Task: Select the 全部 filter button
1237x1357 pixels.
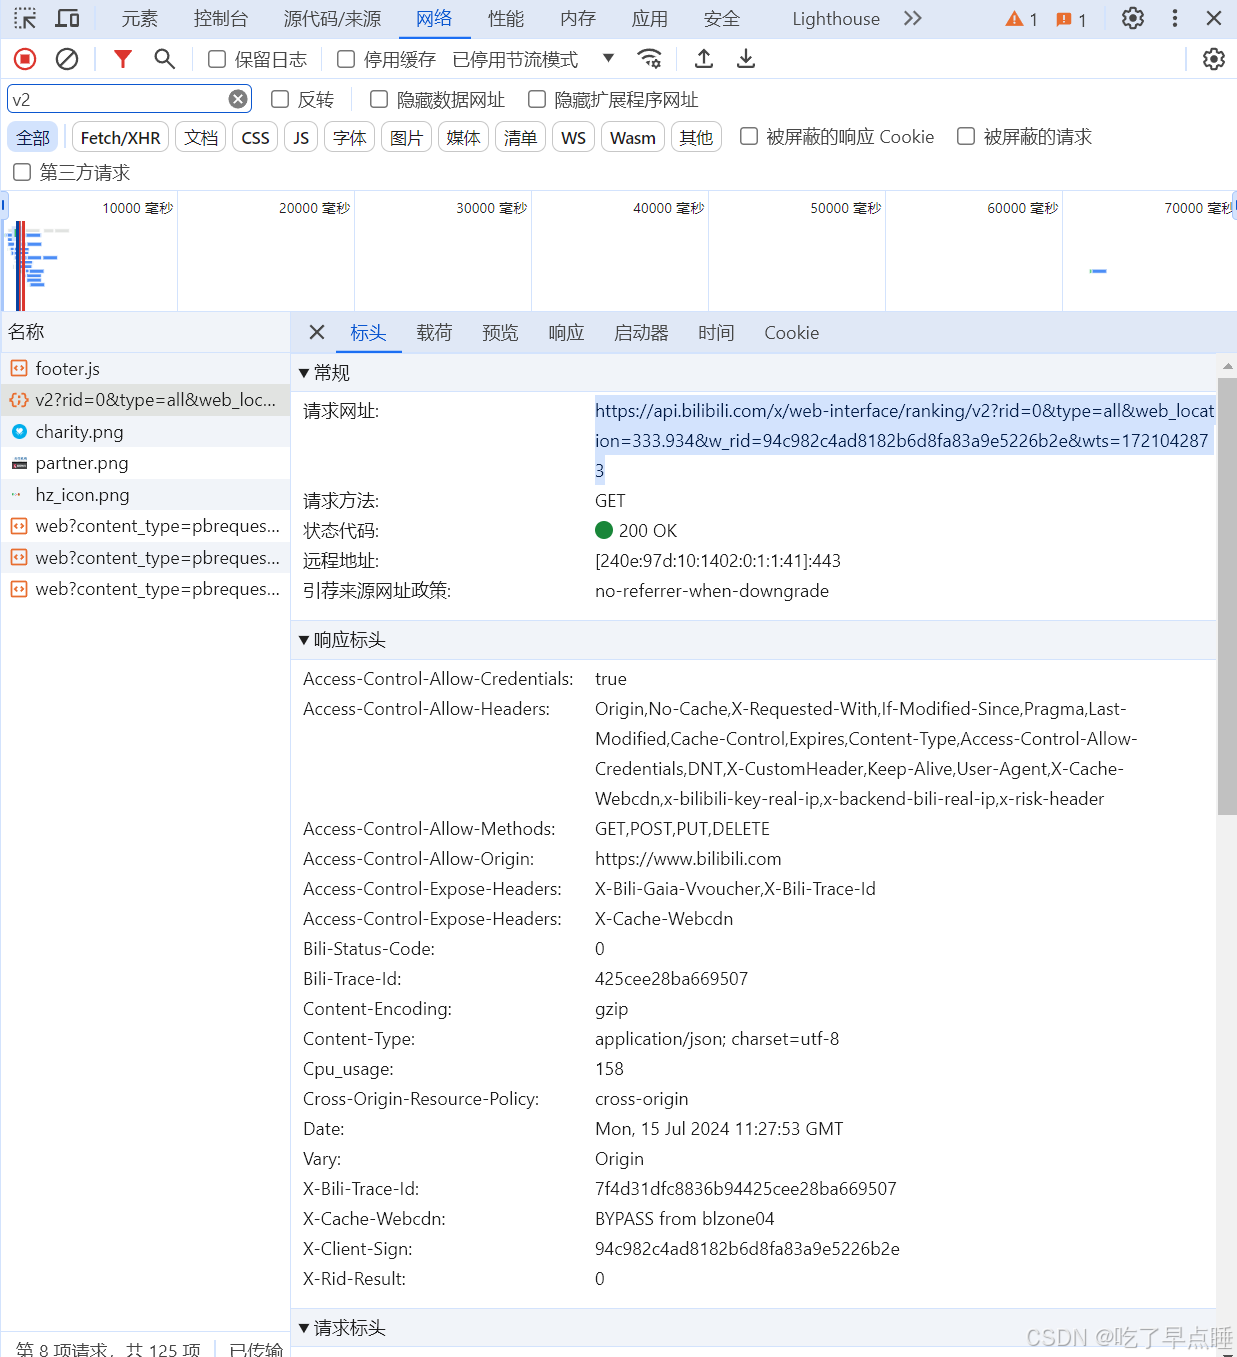Action: [33, 137]
